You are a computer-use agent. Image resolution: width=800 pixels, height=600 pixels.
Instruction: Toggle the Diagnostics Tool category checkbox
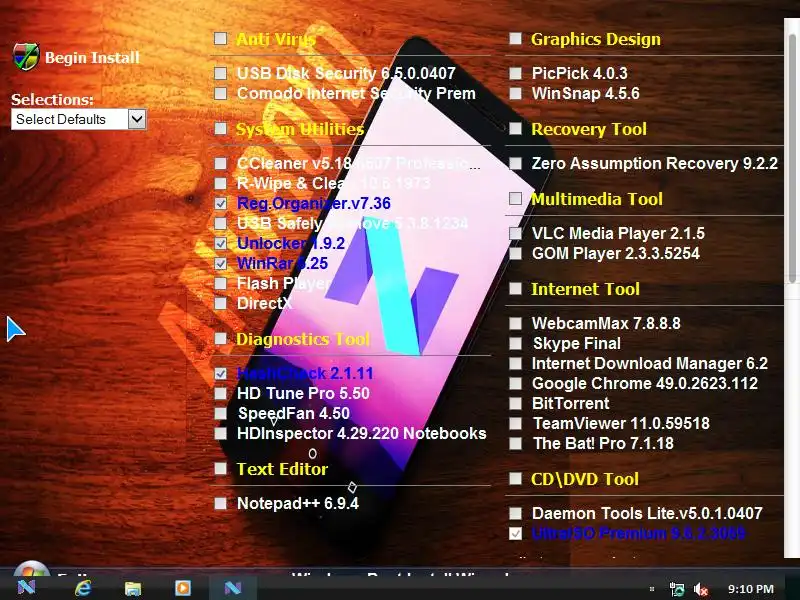tap(220, 338)
